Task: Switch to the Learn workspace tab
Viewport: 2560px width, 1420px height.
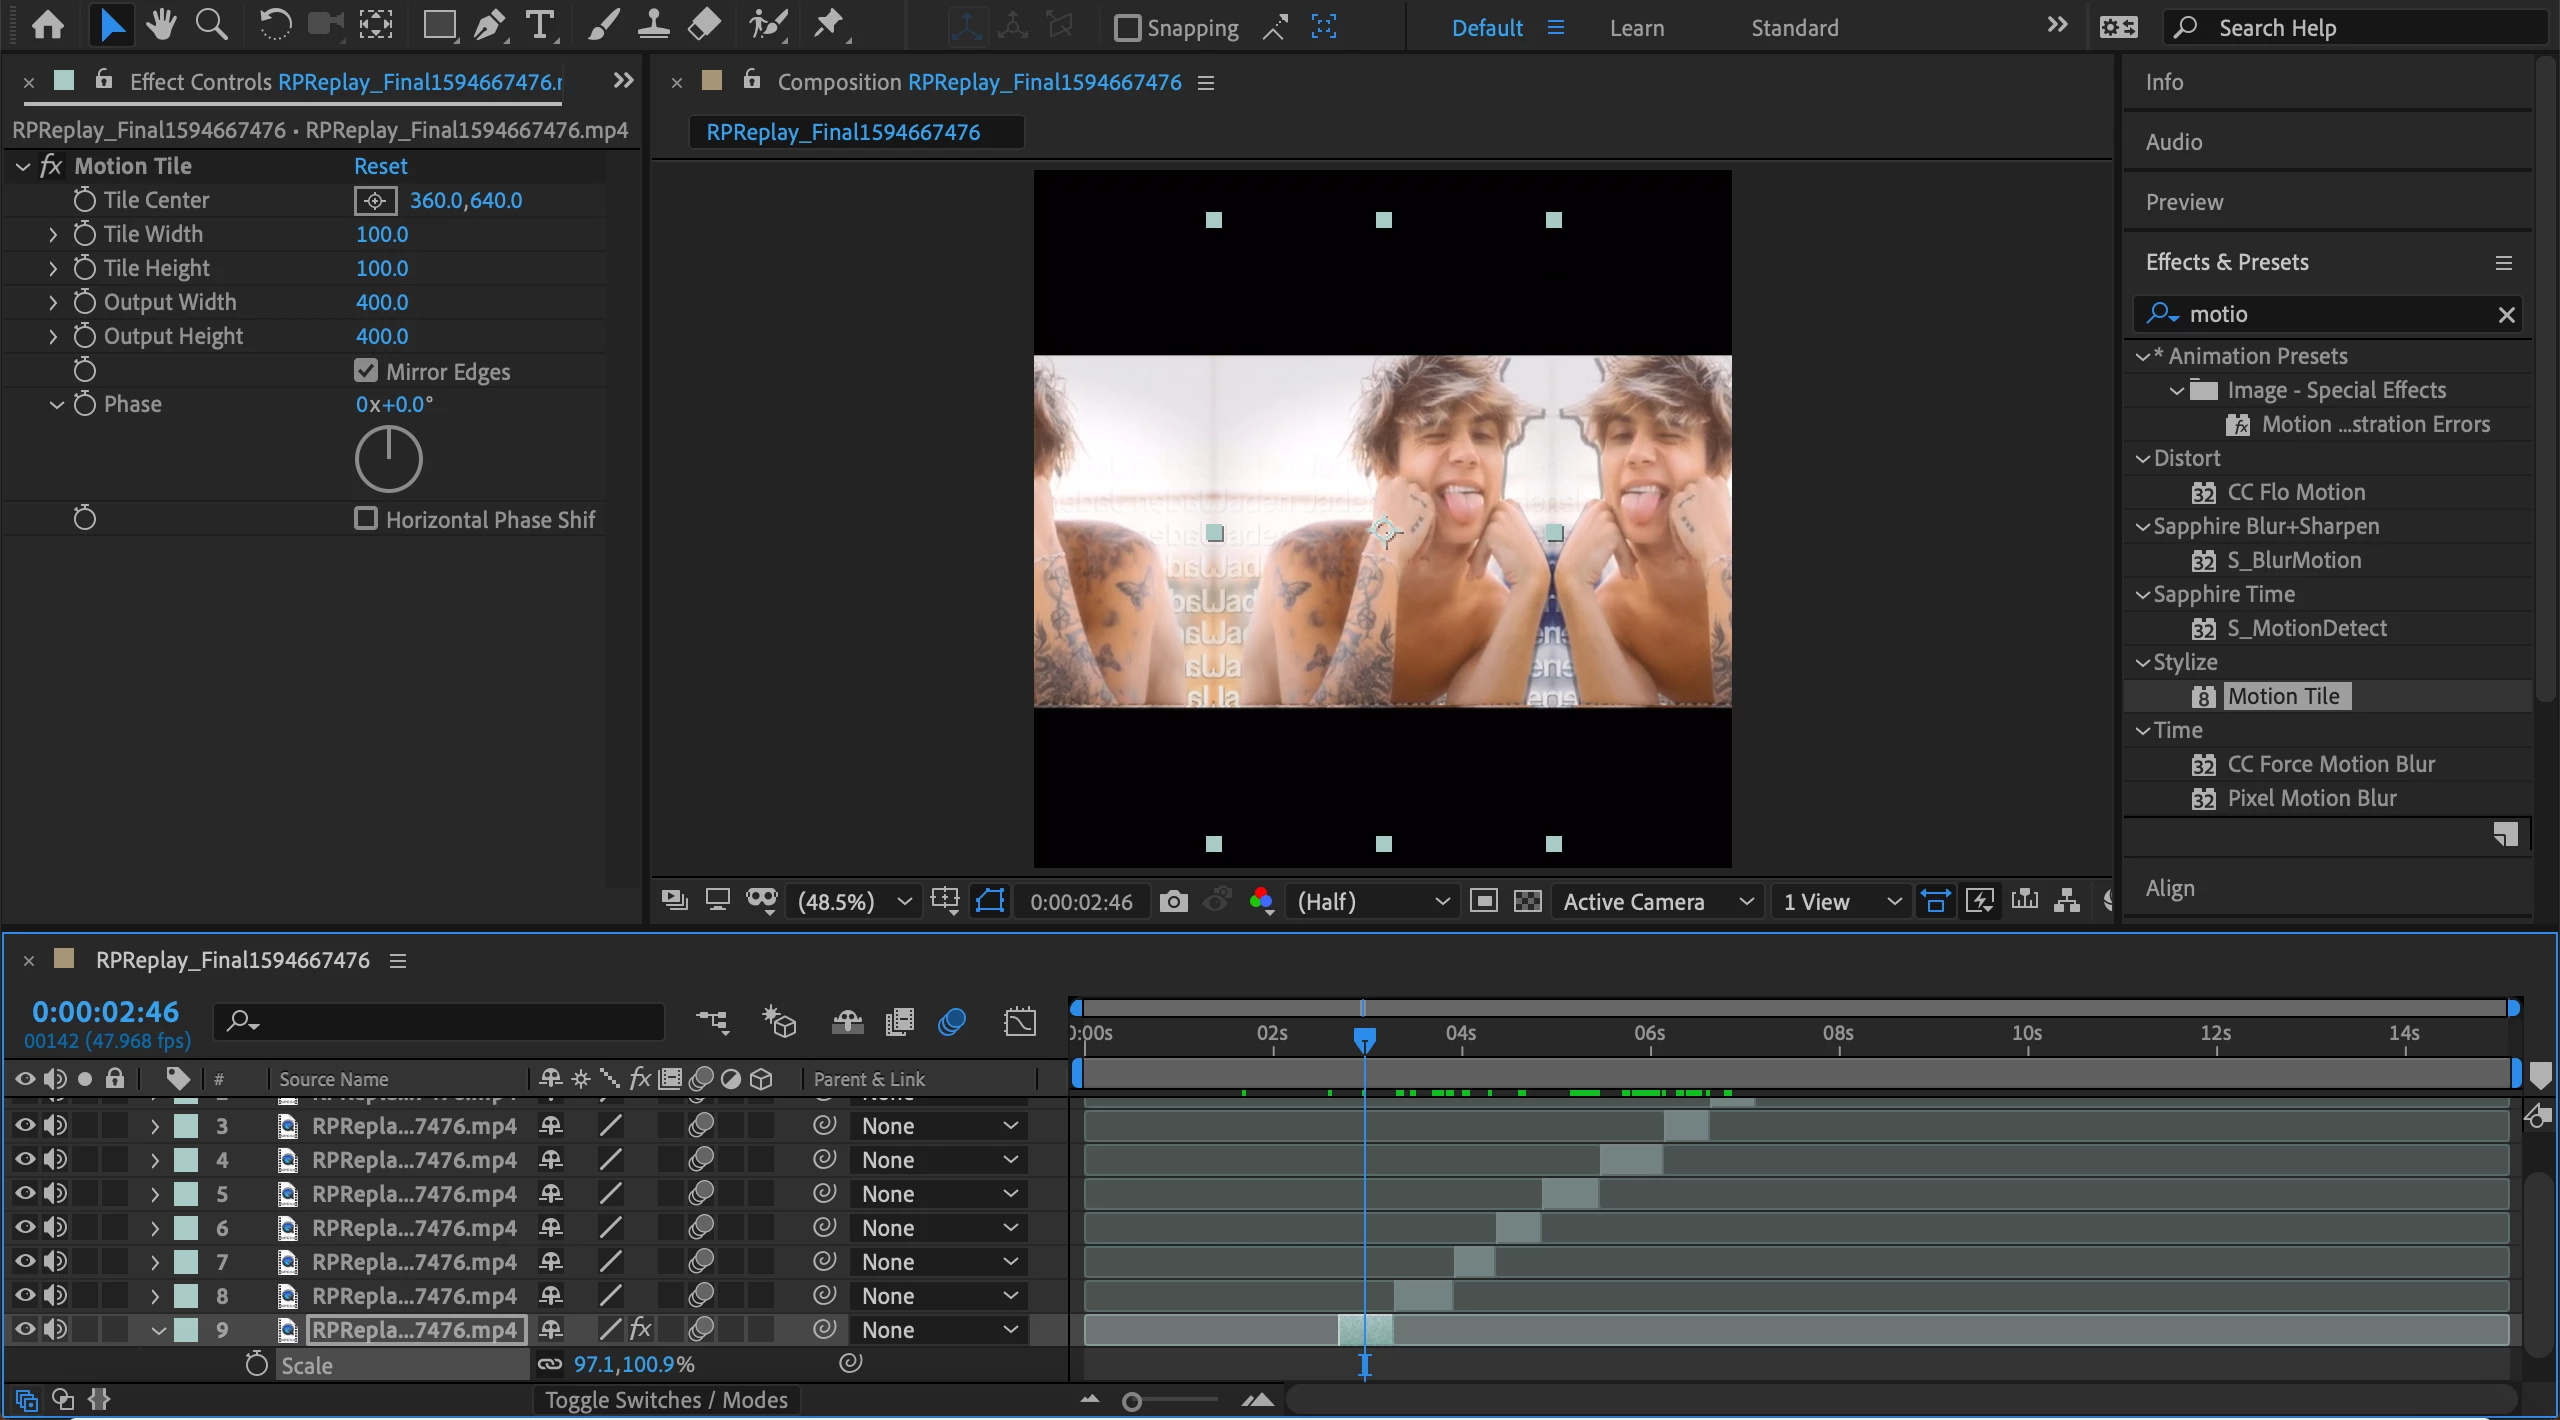Action: 1636,28
